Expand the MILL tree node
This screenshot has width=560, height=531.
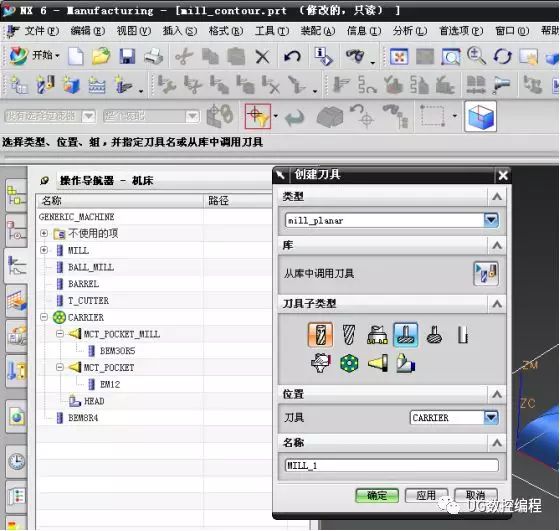tap(44, 250)
